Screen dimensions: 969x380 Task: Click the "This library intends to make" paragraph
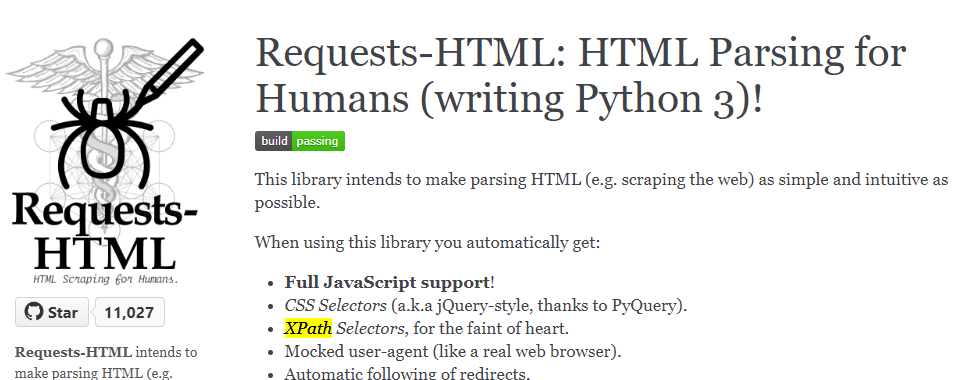point(601,191)
